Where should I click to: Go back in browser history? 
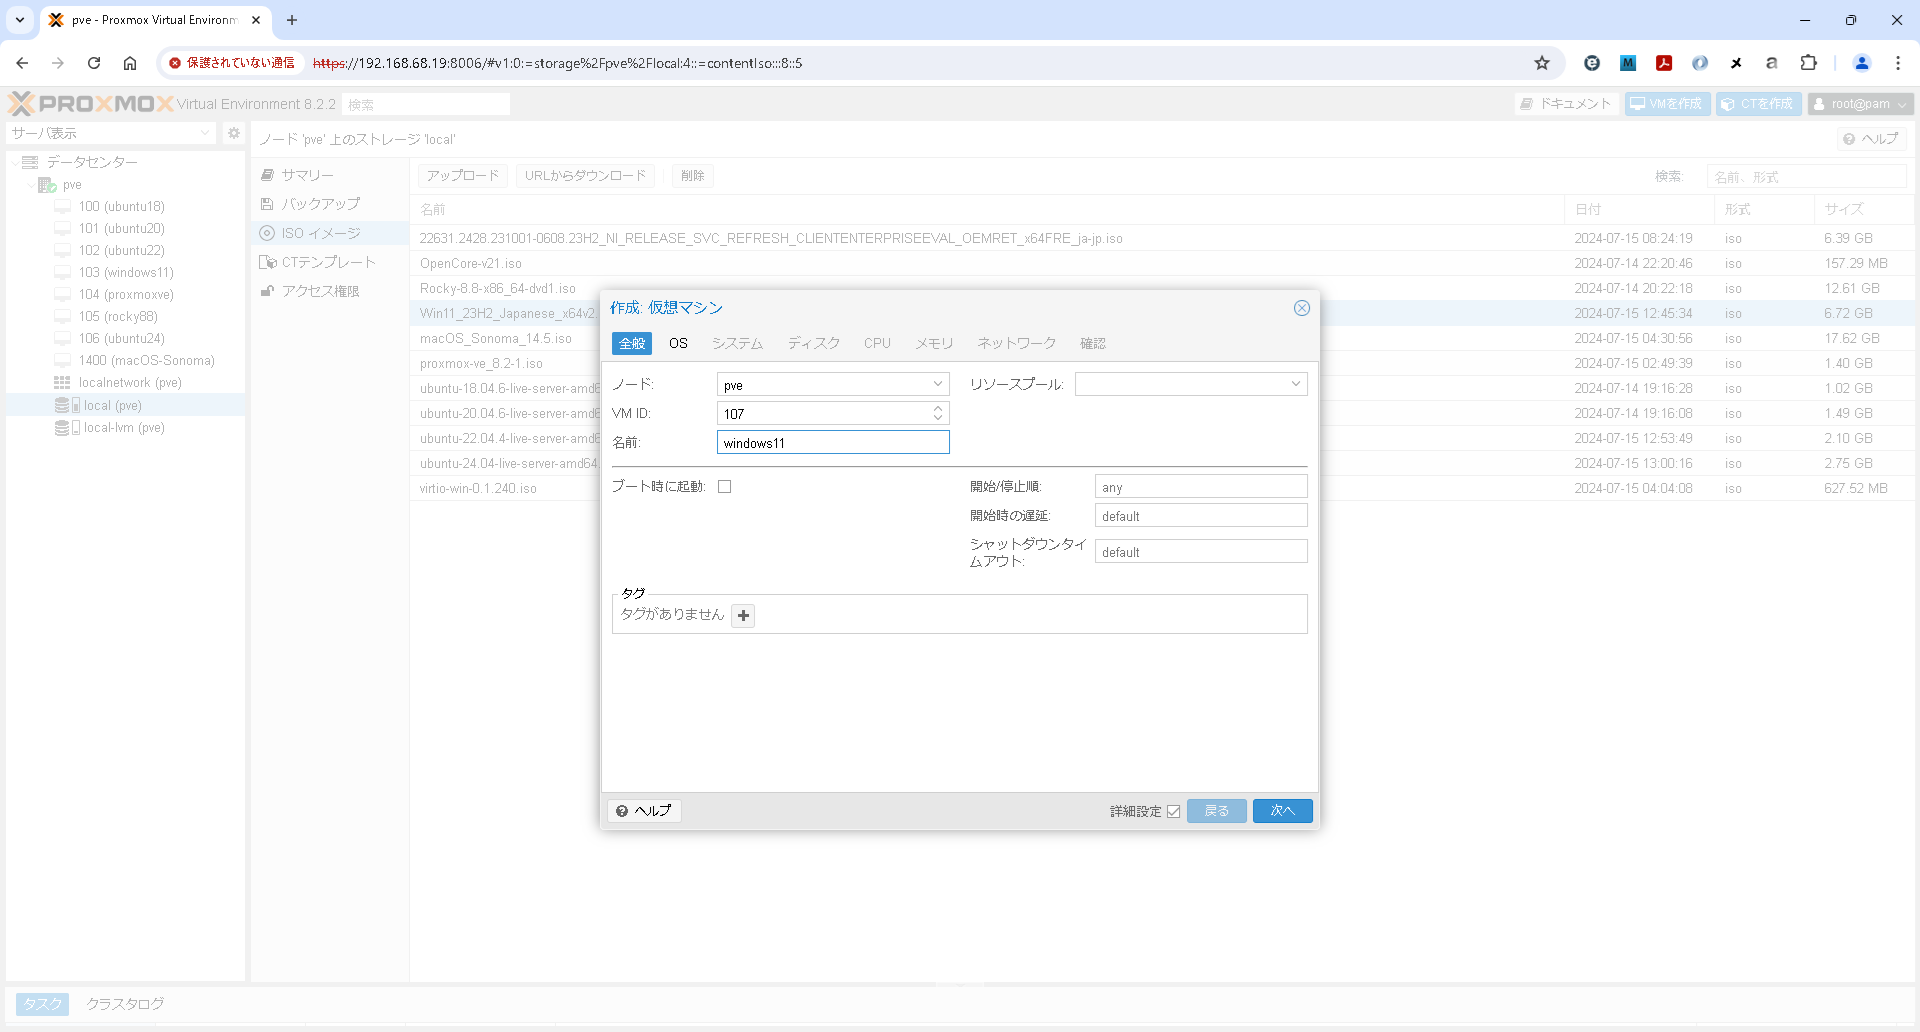pos(22,63)
